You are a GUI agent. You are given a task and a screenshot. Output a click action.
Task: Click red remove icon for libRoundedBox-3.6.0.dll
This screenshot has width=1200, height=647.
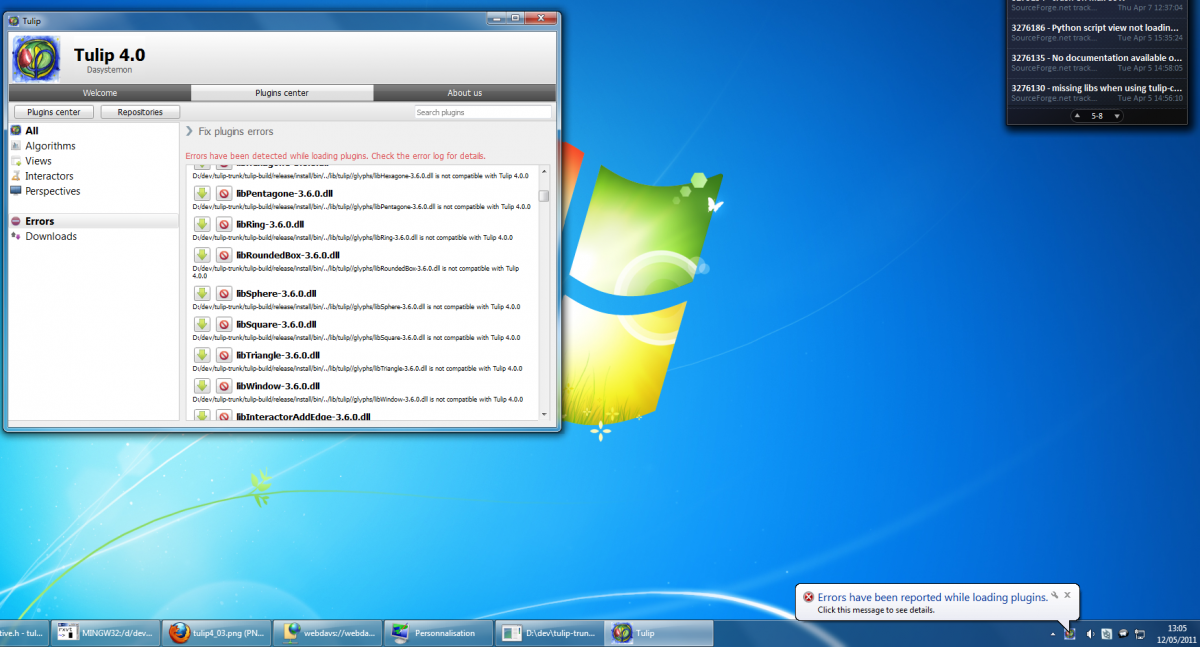224,255
